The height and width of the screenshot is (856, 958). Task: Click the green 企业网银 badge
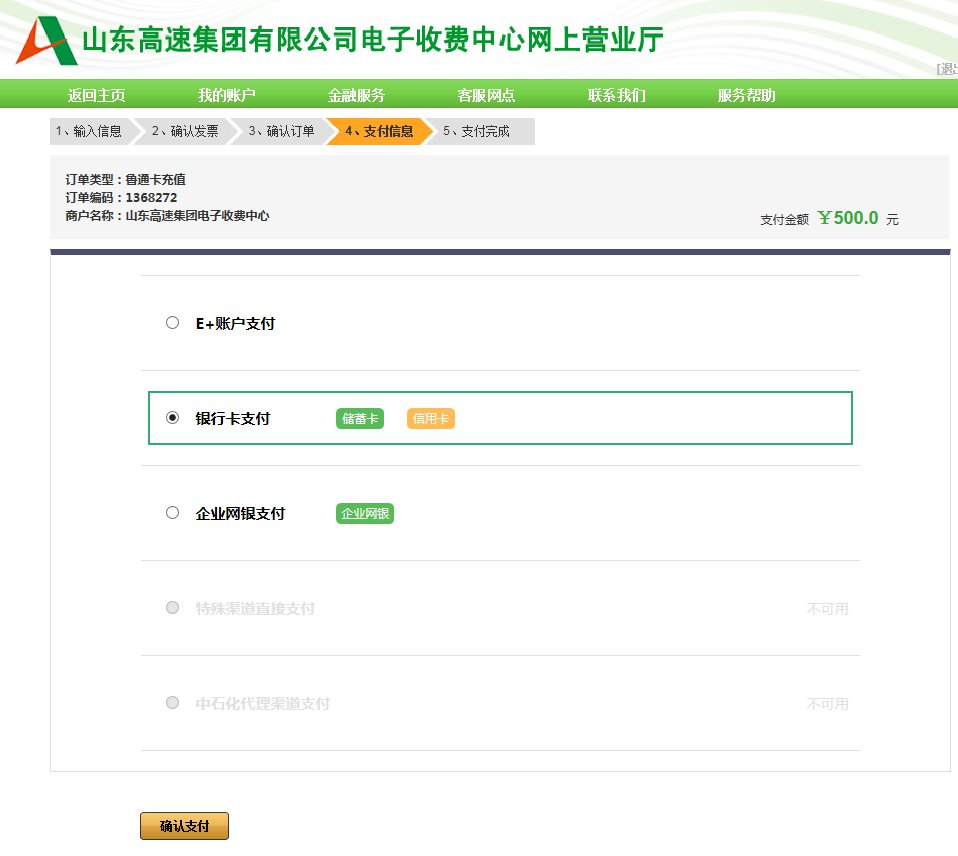point(365,514)
